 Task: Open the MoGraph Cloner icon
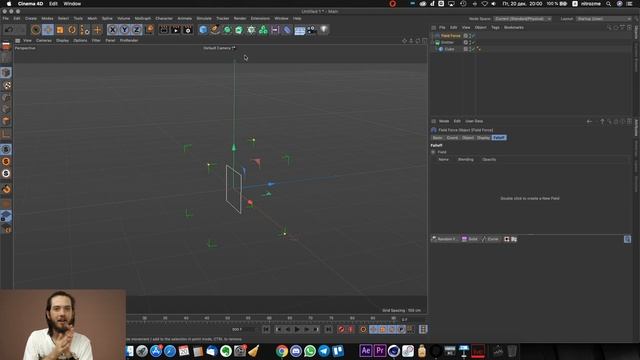[263, 30]
